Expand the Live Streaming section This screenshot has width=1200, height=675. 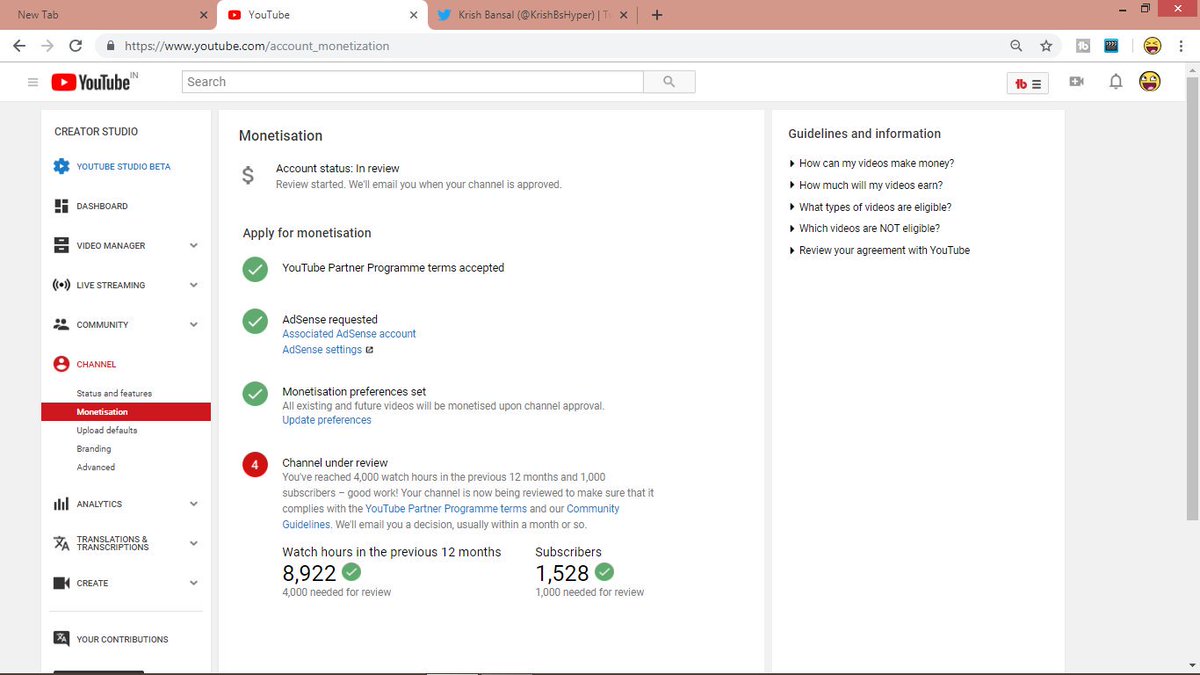pos(194,285)
